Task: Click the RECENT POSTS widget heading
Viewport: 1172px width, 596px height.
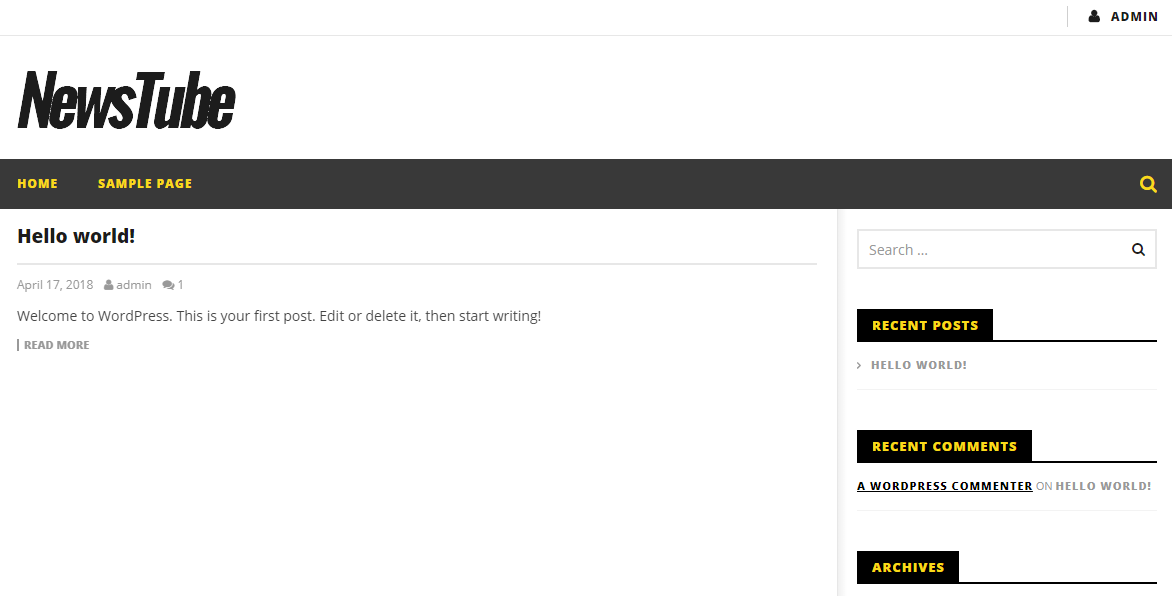Action: click(925, 325)
